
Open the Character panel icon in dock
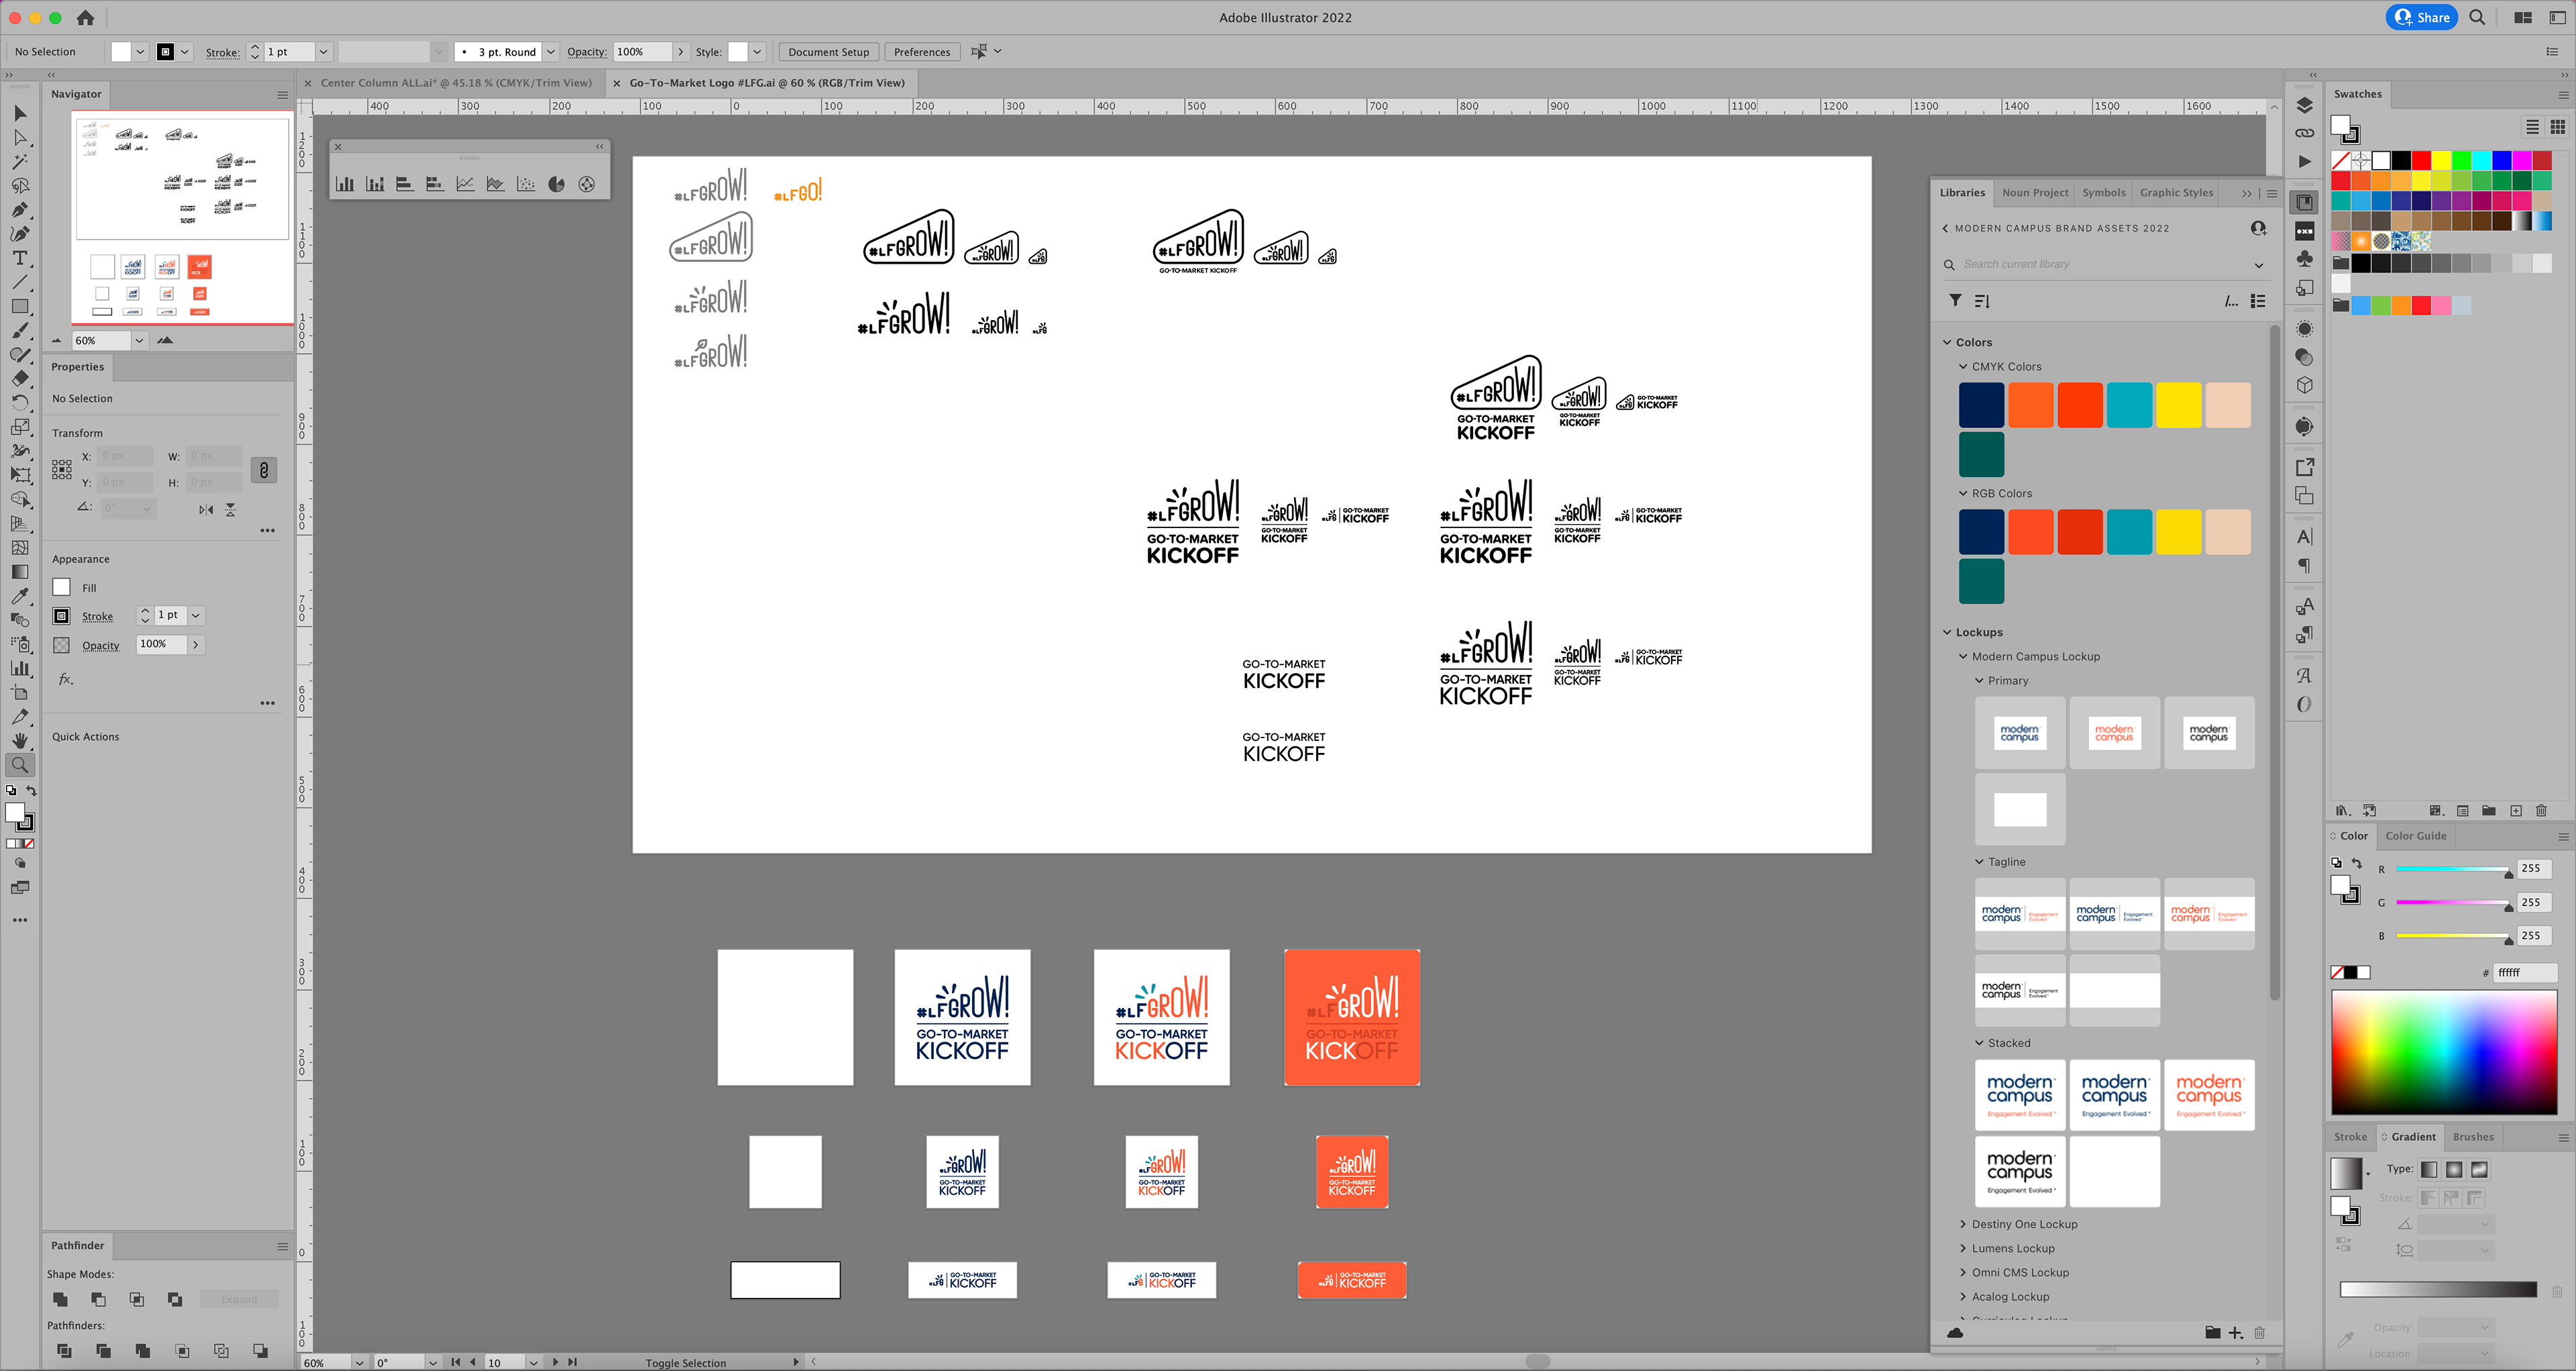coord(2304,537)
